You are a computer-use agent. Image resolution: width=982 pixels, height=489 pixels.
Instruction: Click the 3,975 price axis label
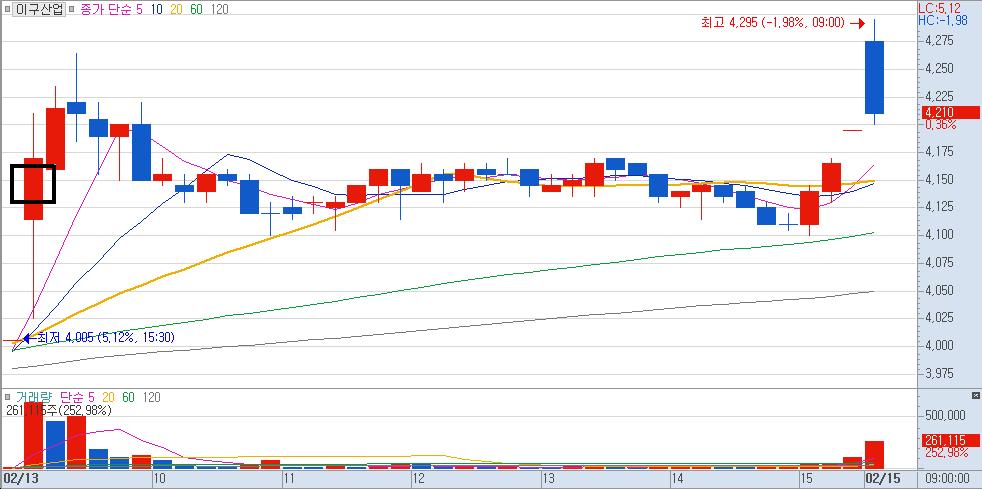[x=939, y=374]
